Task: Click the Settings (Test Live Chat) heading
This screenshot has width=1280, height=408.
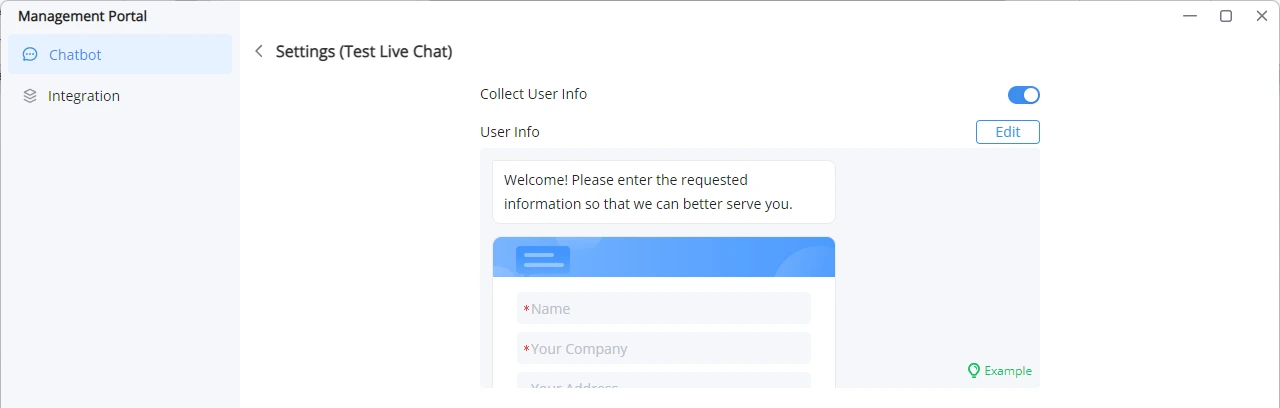Action: point(364,51)
